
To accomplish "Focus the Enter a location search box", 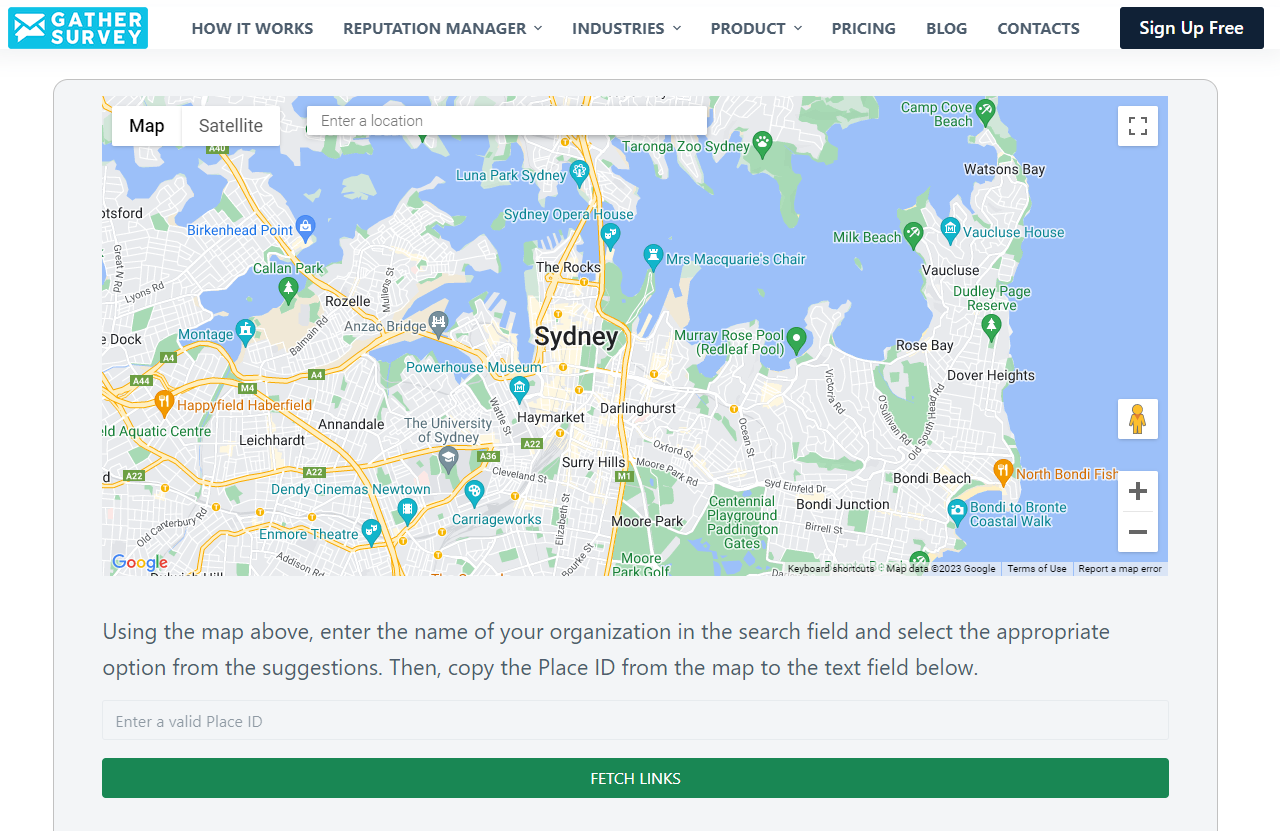I will pyautogui.click(x=506, y=121).
